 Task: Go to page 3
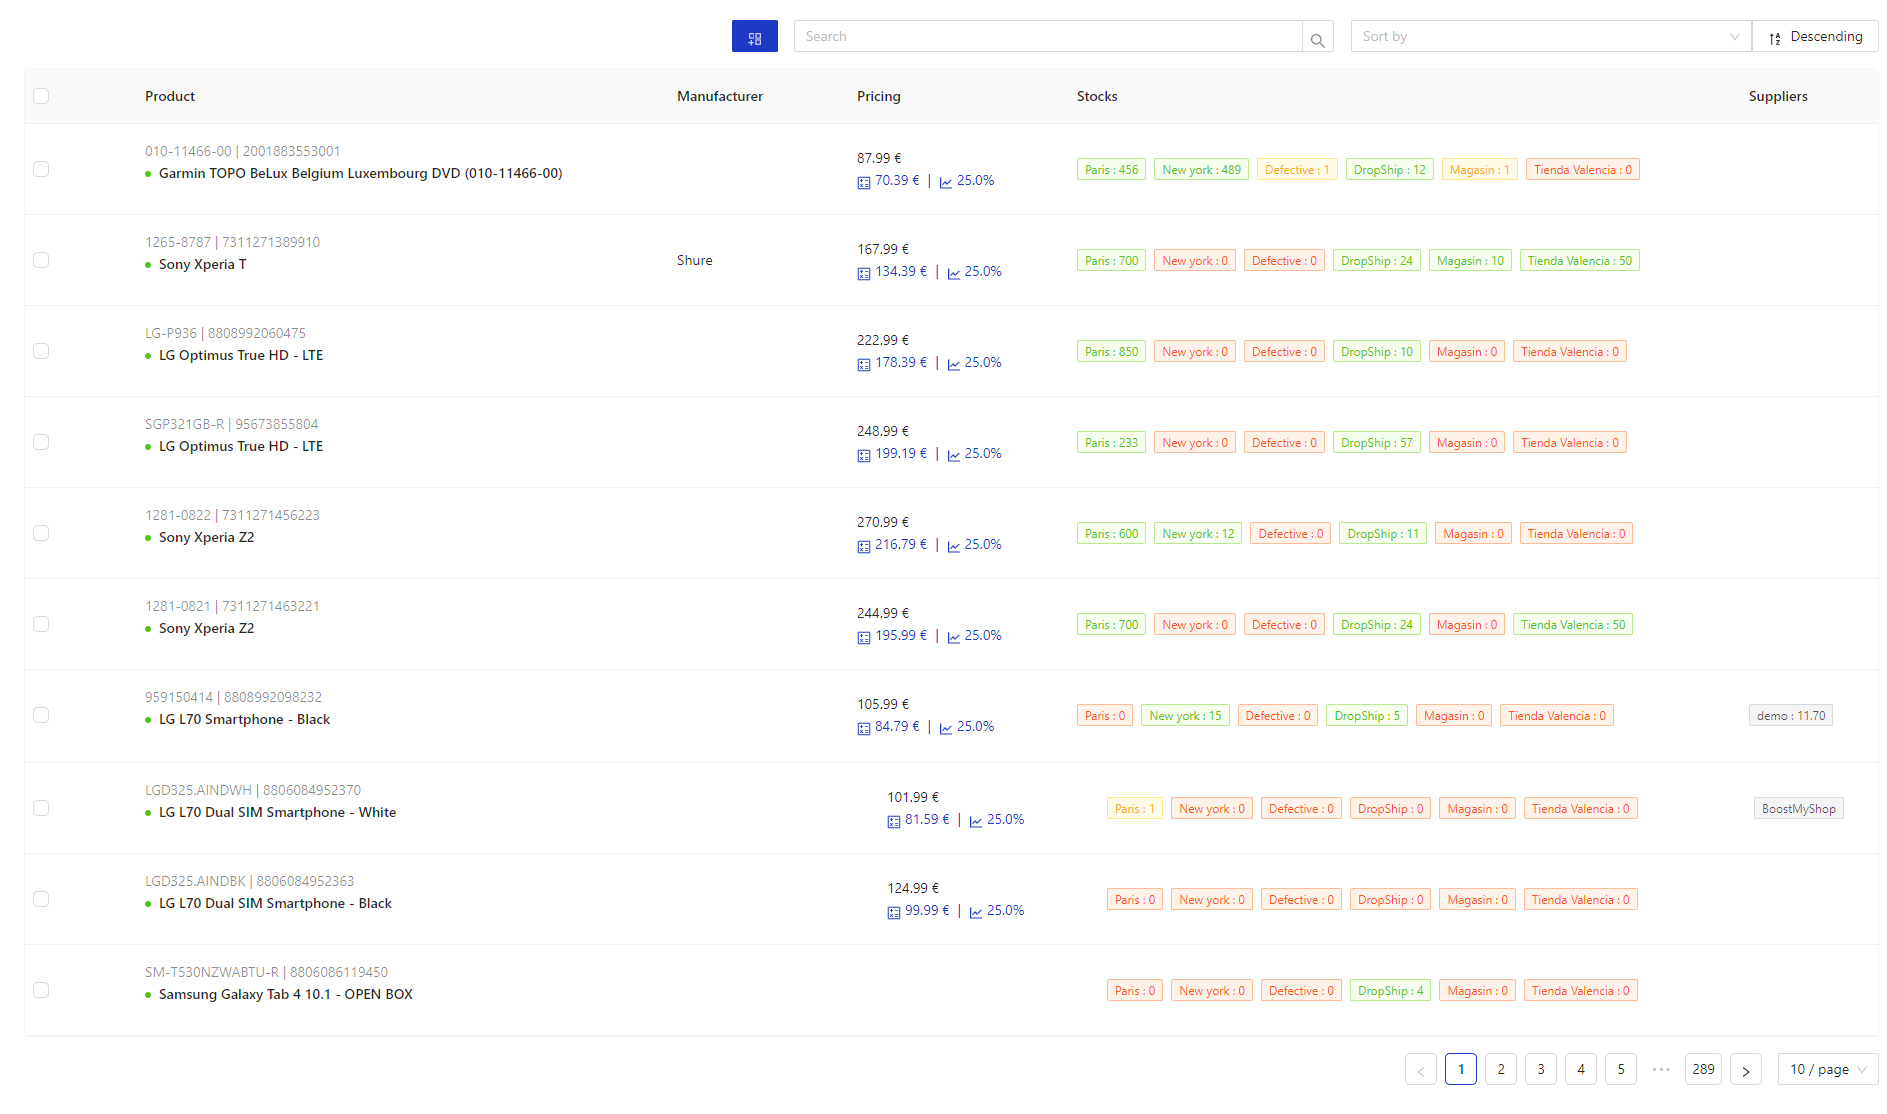point(1541,1069)
